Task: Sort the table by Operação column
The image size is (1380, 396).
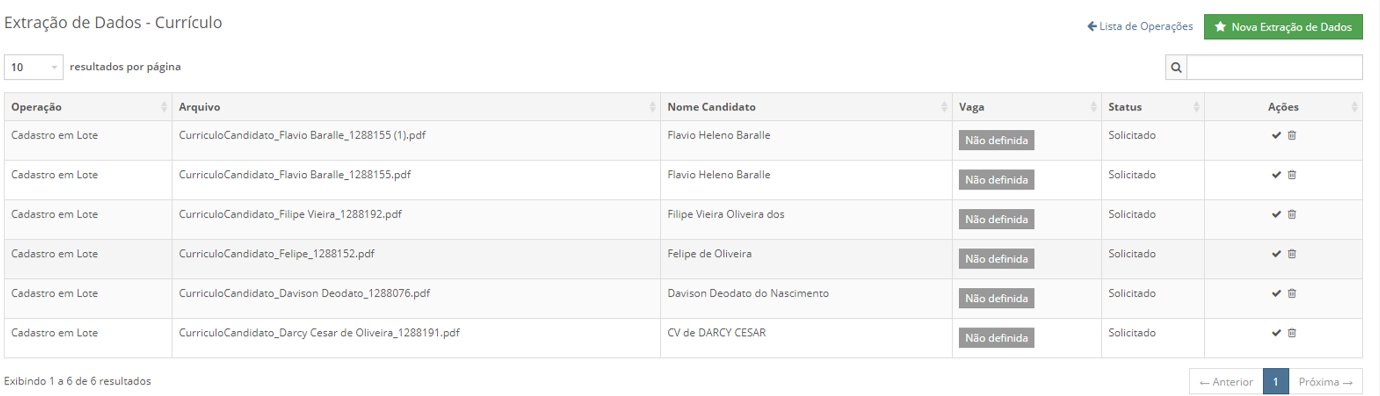Action: tap(88, 107)
